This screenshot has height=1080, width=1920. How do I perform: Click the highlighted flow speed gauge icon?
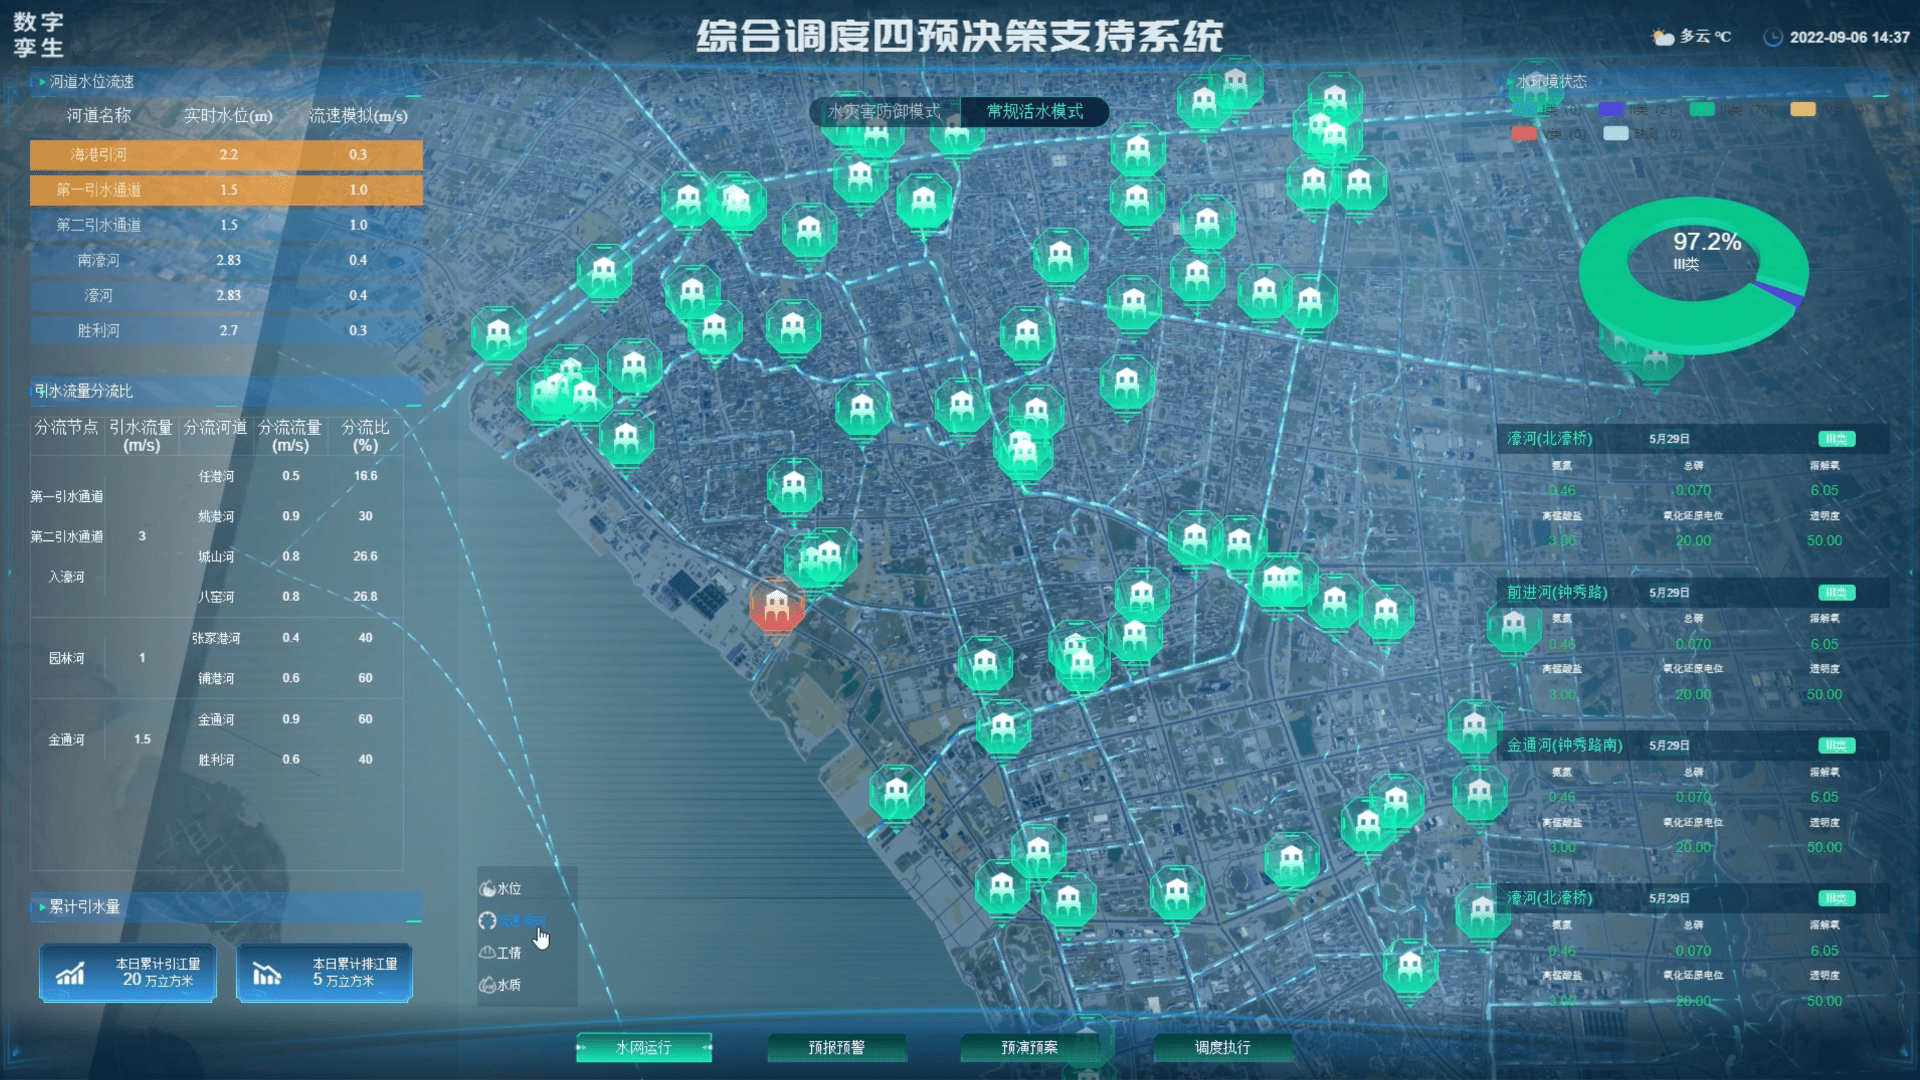pos(488,921)
